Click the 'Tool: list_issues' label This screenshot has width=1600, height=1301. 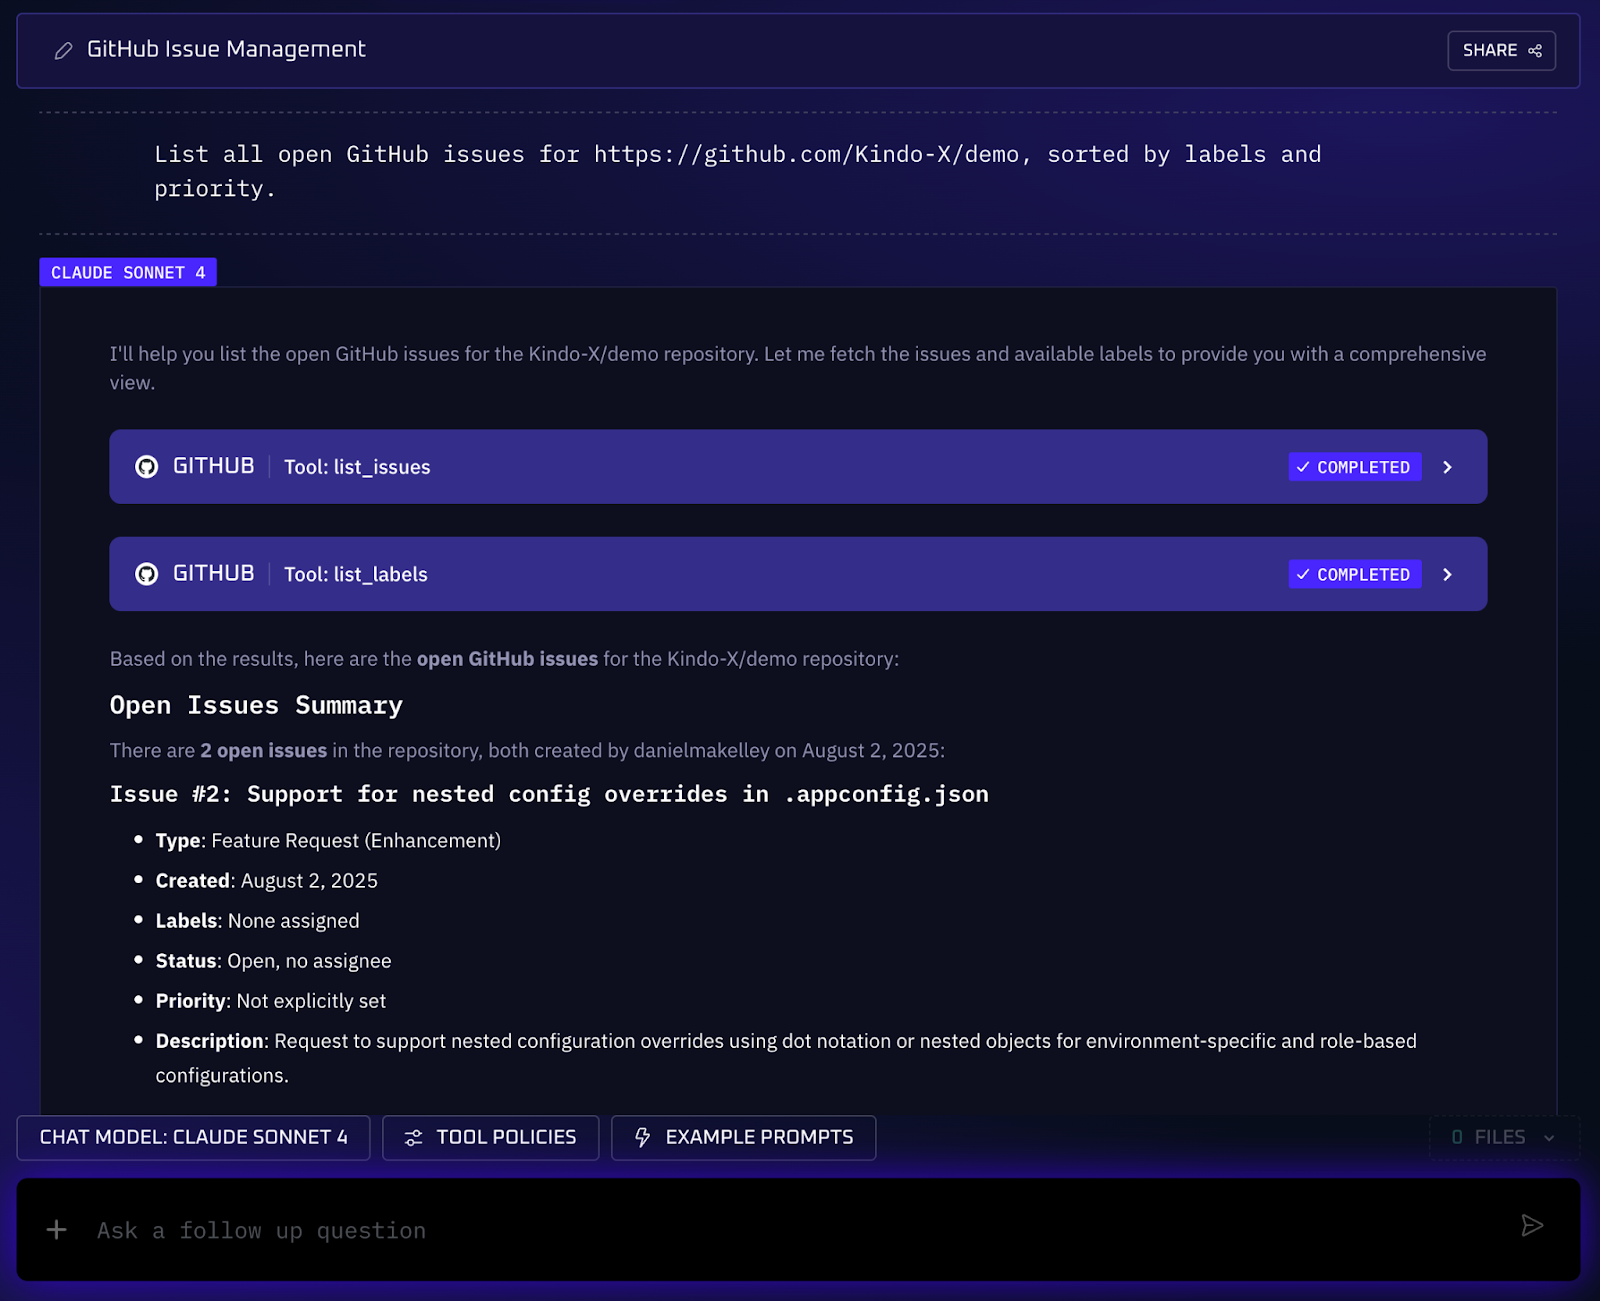click(x=357, y=467)
